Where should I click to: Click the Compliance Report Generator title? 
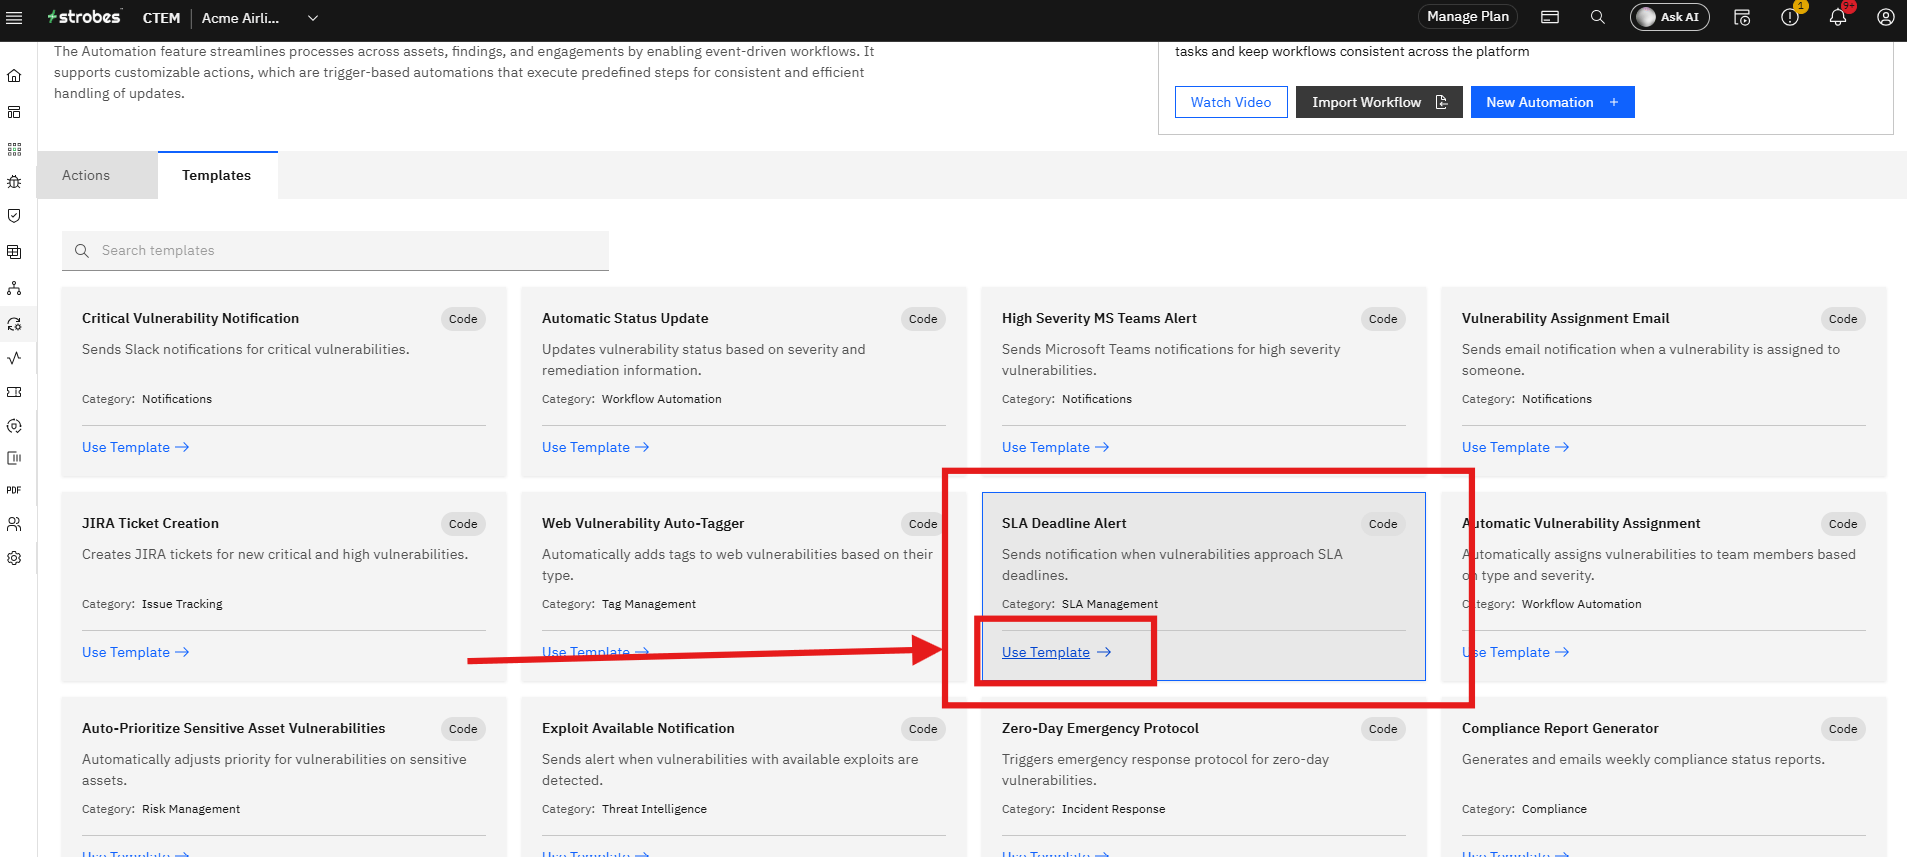click(x=1560, y=728)
